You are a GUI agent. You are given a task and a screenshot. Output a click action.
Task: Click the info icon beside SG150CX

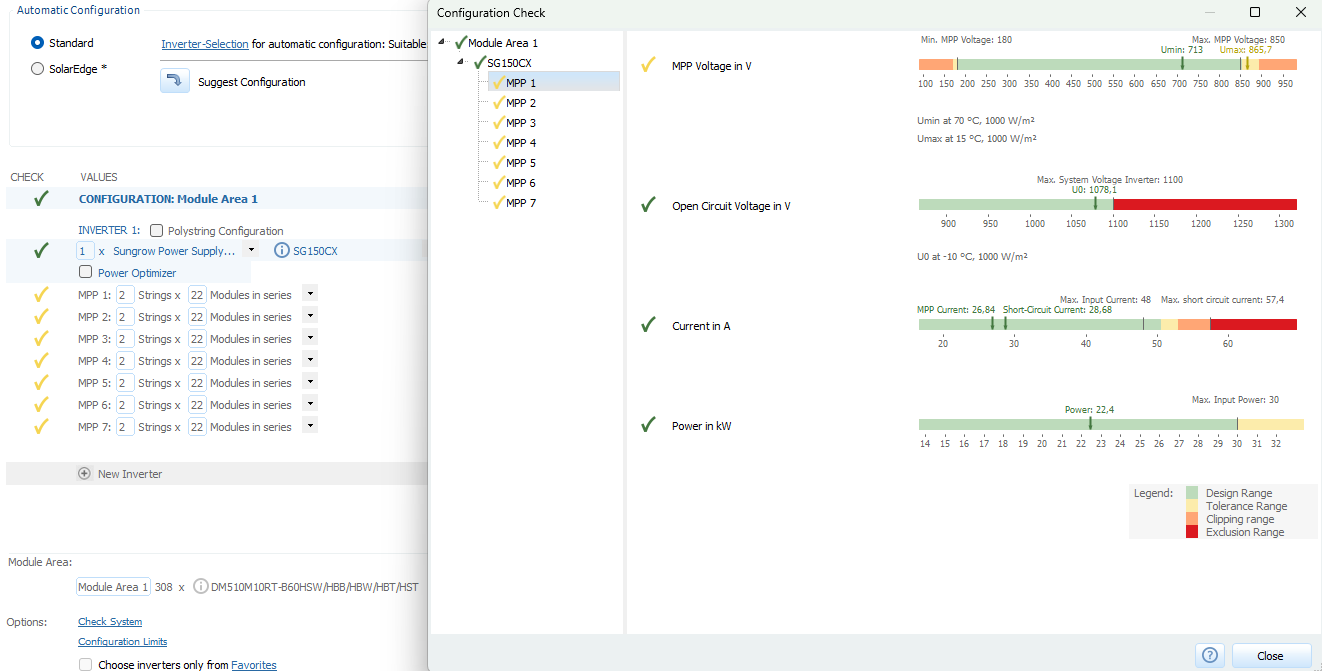click(x=282, y=251)
